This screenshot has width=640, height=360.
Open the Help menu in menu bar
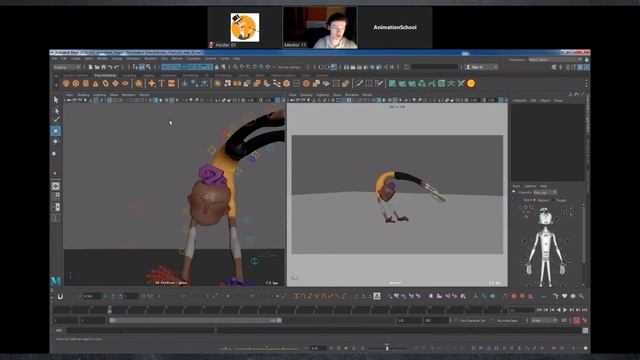coord(236,59)
